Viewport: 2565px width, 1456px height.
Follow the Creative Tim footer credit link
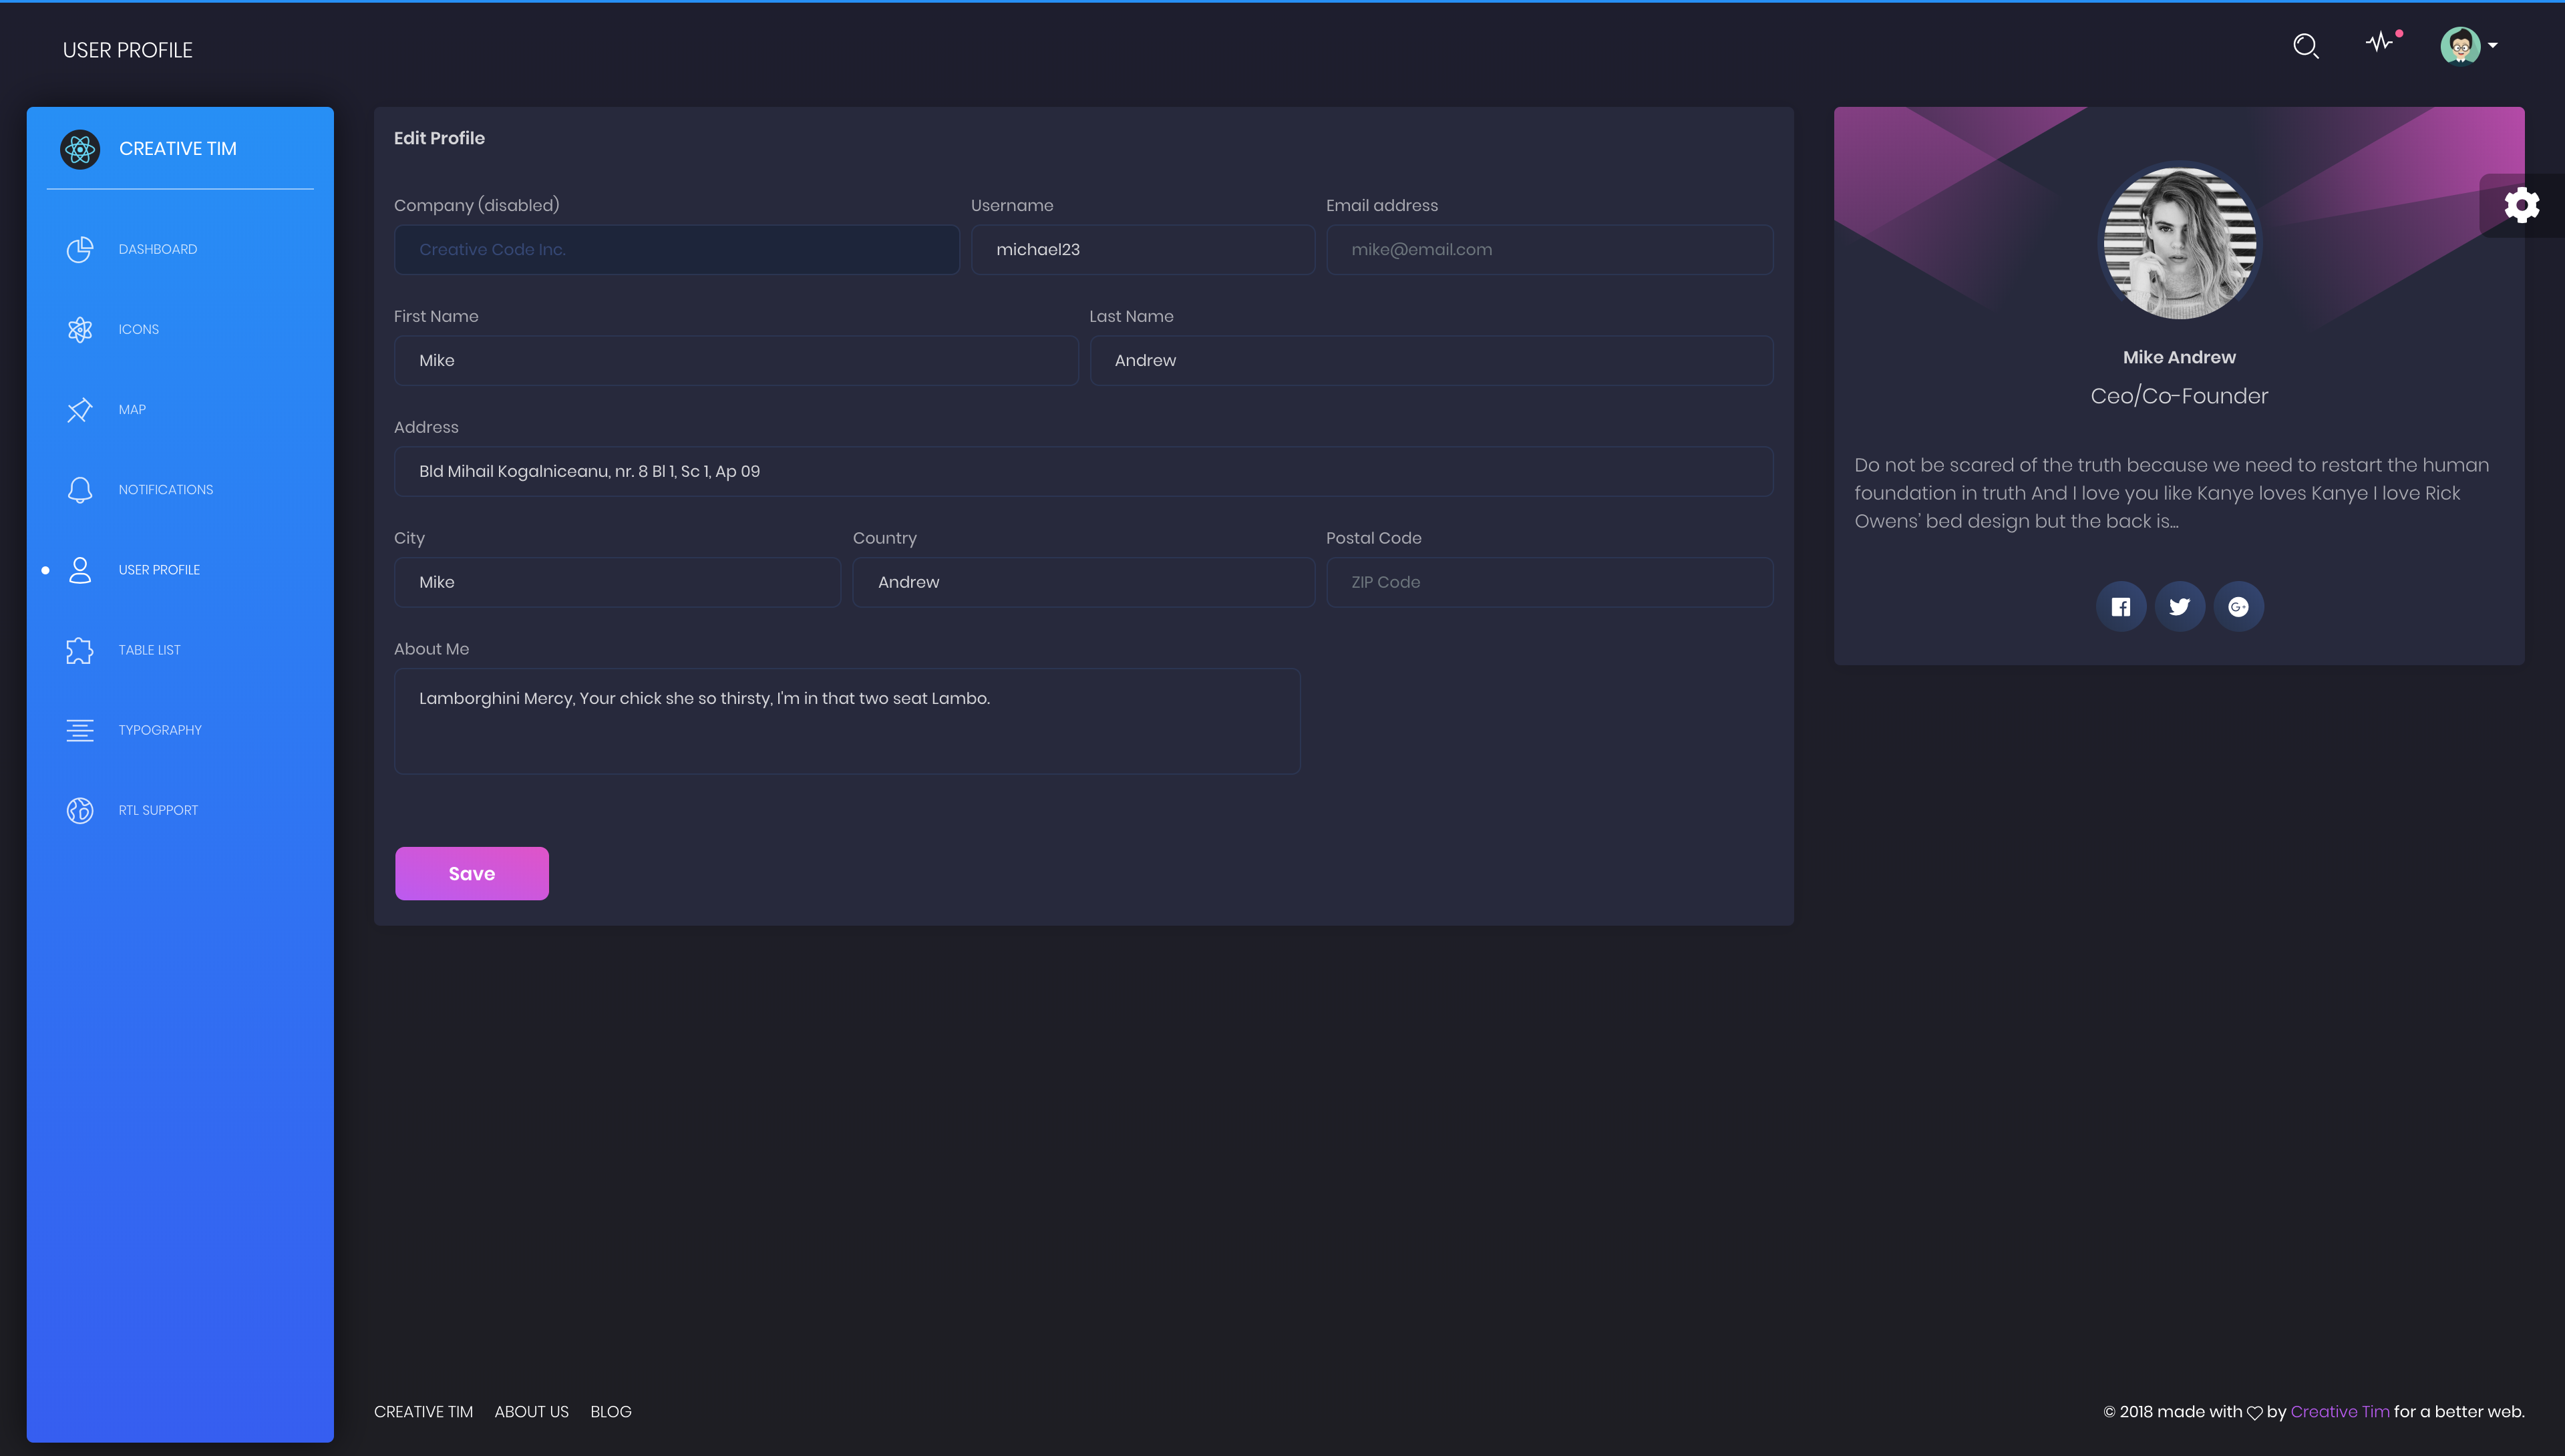[x=2339, y=1411]
